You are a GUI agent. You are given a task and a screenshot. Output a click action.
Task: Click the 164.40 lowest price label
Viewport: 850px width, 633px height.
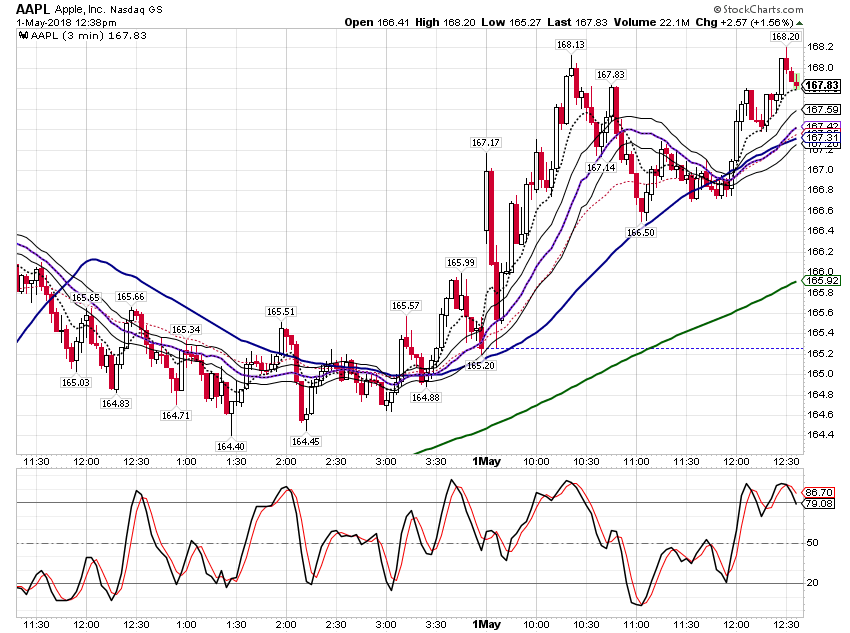tap(230, 447)
